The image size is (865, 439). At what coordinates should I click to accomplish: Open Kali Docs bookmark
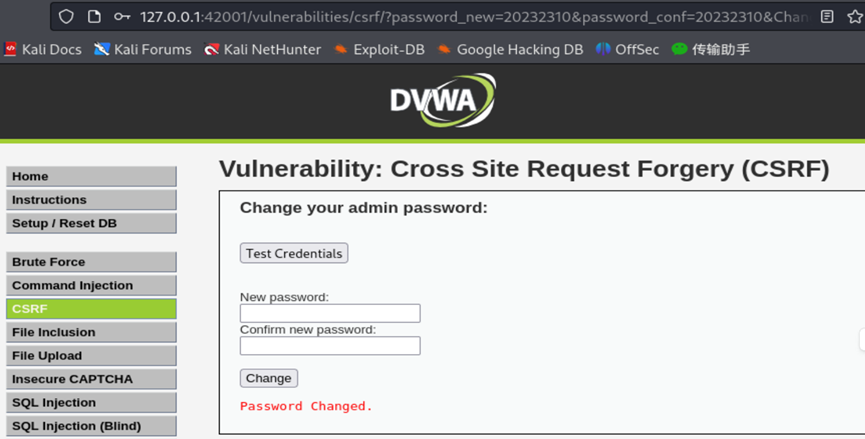click(x=45, y=49)
